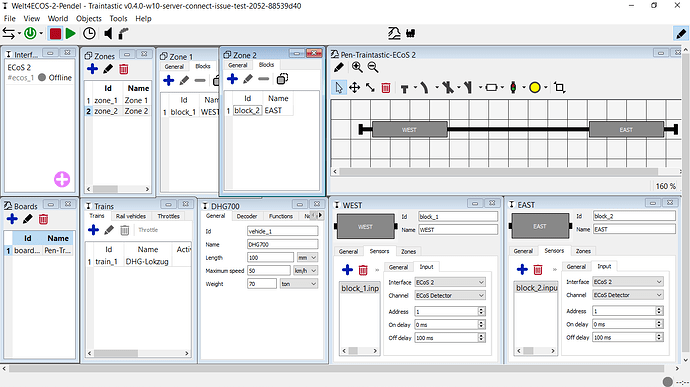Toggle the mute speaker icon
This screenshot has width=690, height=387.
click(x=108, y=33)
